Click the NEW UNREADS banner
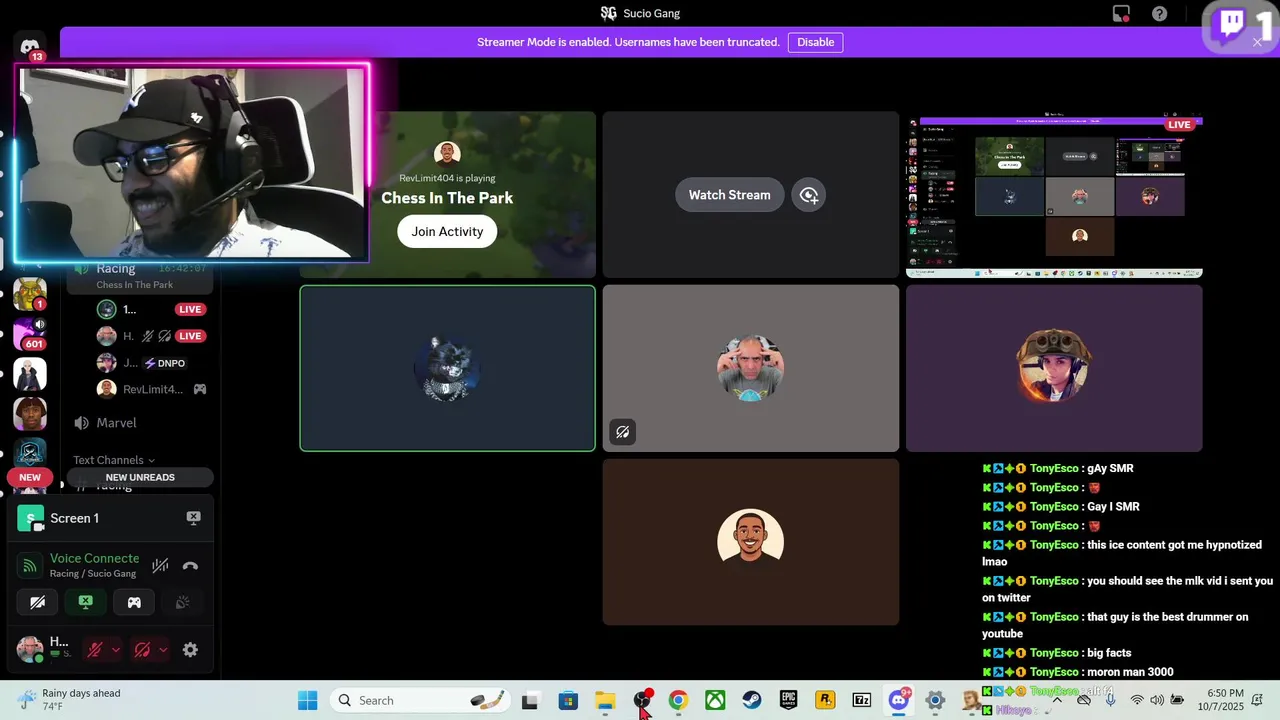The height and width of the screenshot is (720, 1280). click(140, 477)
